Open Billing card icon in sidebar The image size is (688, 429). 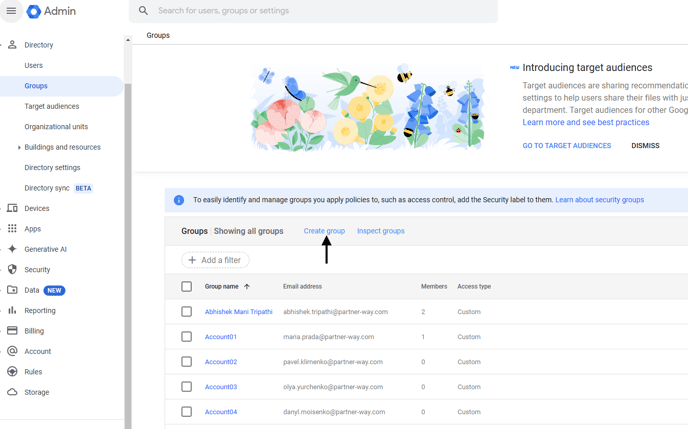12,331
